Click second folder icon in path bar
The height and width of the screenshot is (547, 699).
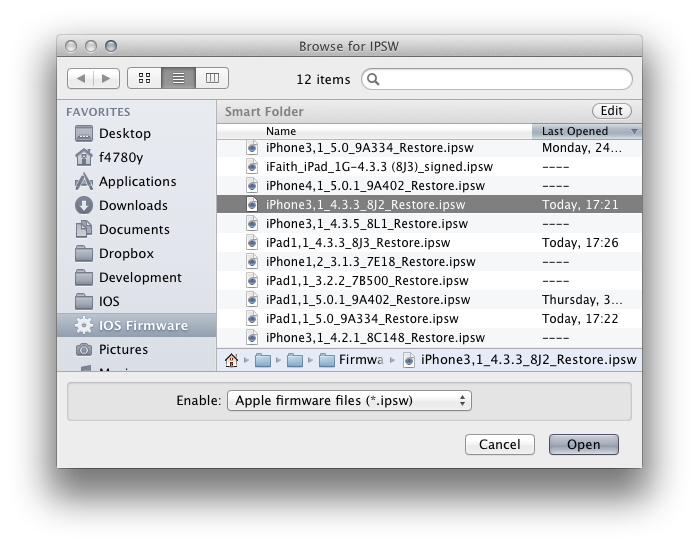(295, 360)
